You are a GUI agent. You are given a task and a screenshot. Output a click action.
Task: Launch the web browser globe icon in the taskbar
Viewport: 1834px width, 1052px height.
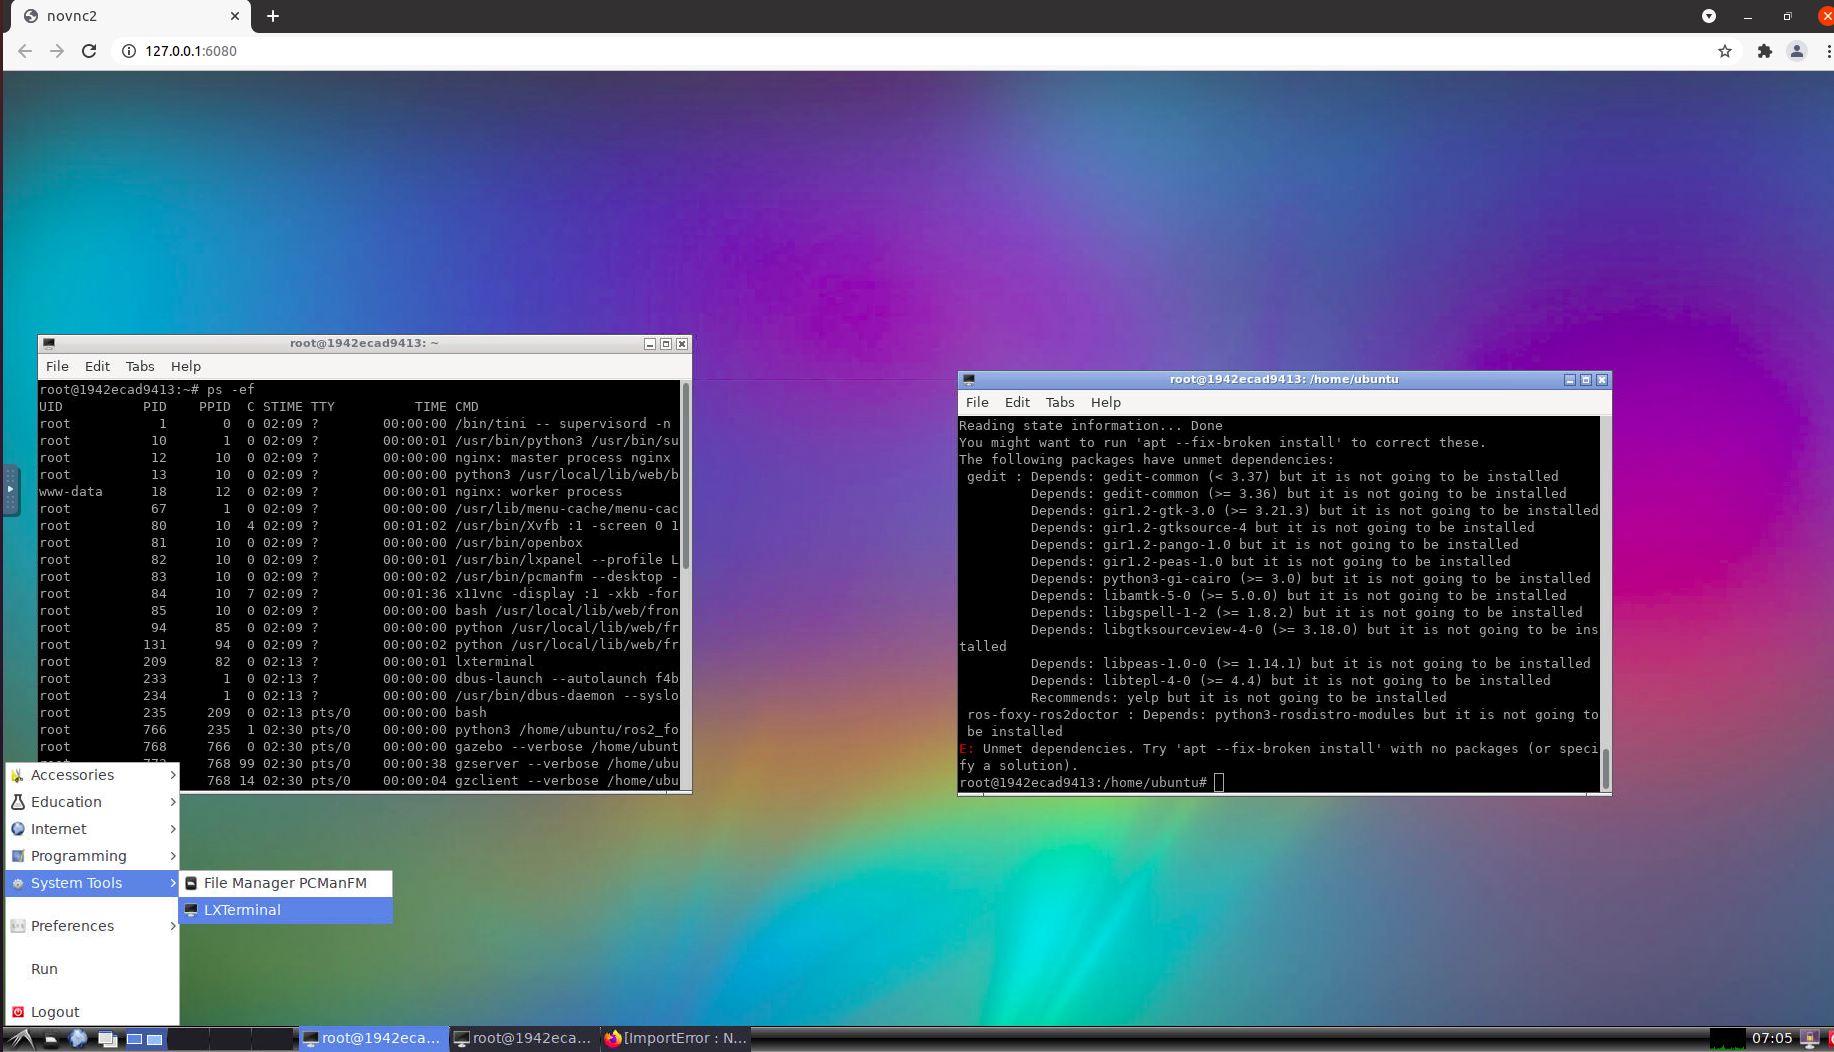[x=78, y=1039]
